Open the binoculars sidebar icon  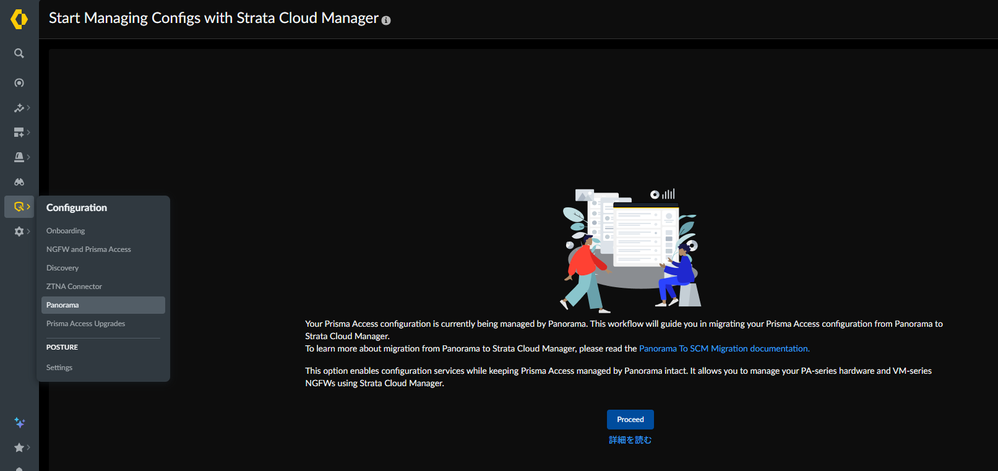(x=19, y=181)
